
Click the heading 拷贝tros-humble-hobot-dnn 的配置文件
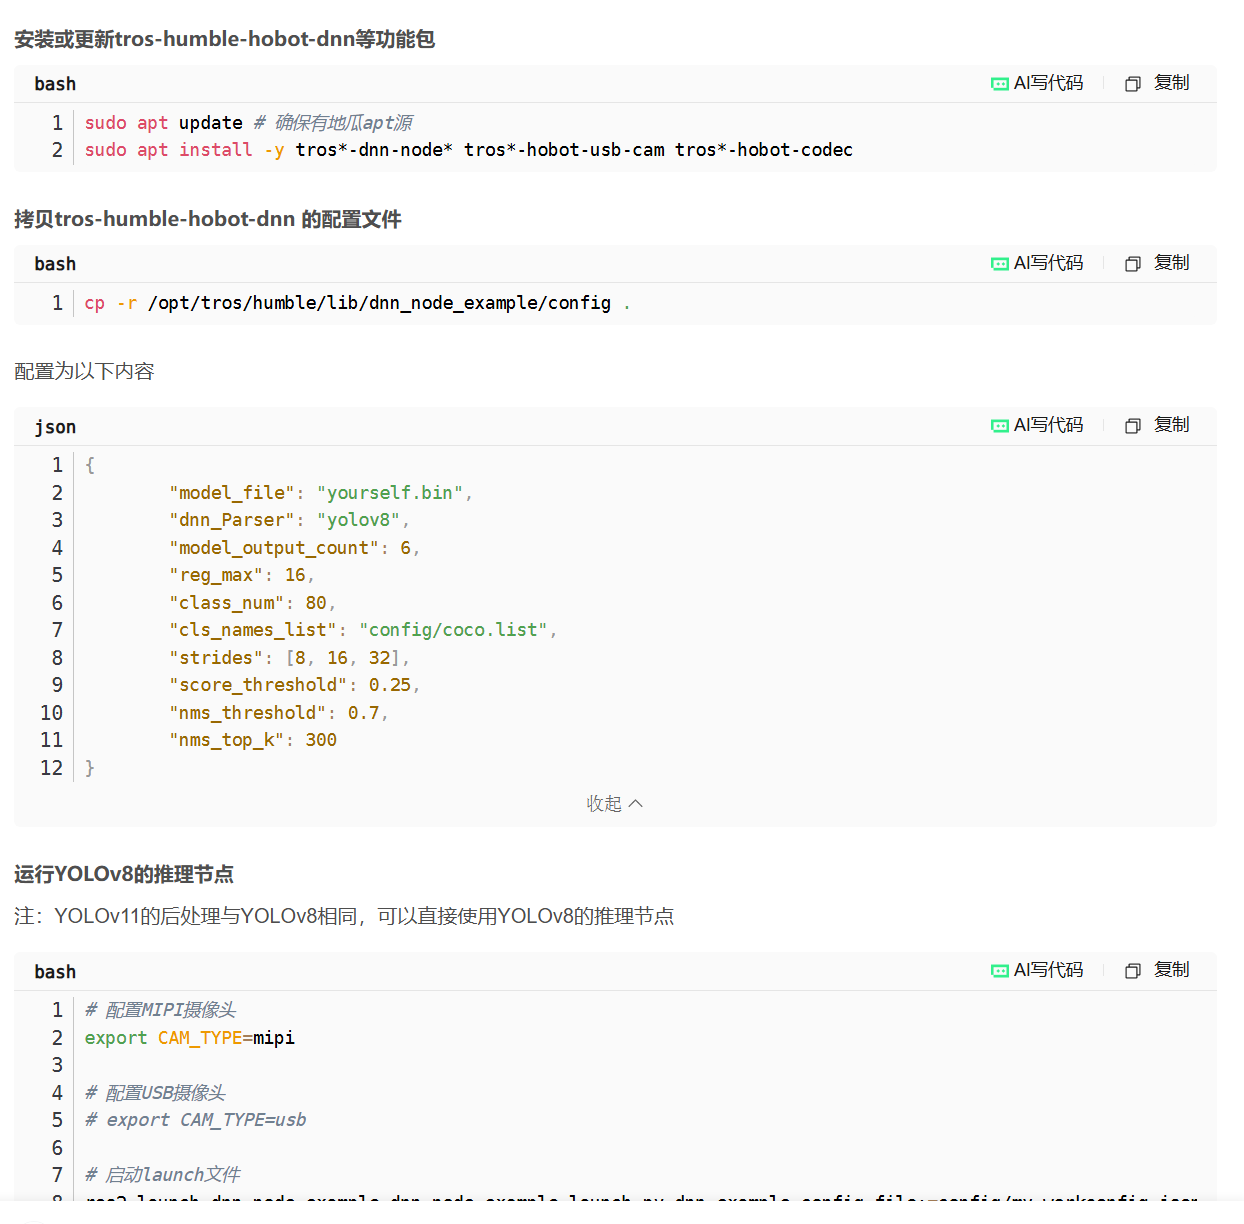207,219
